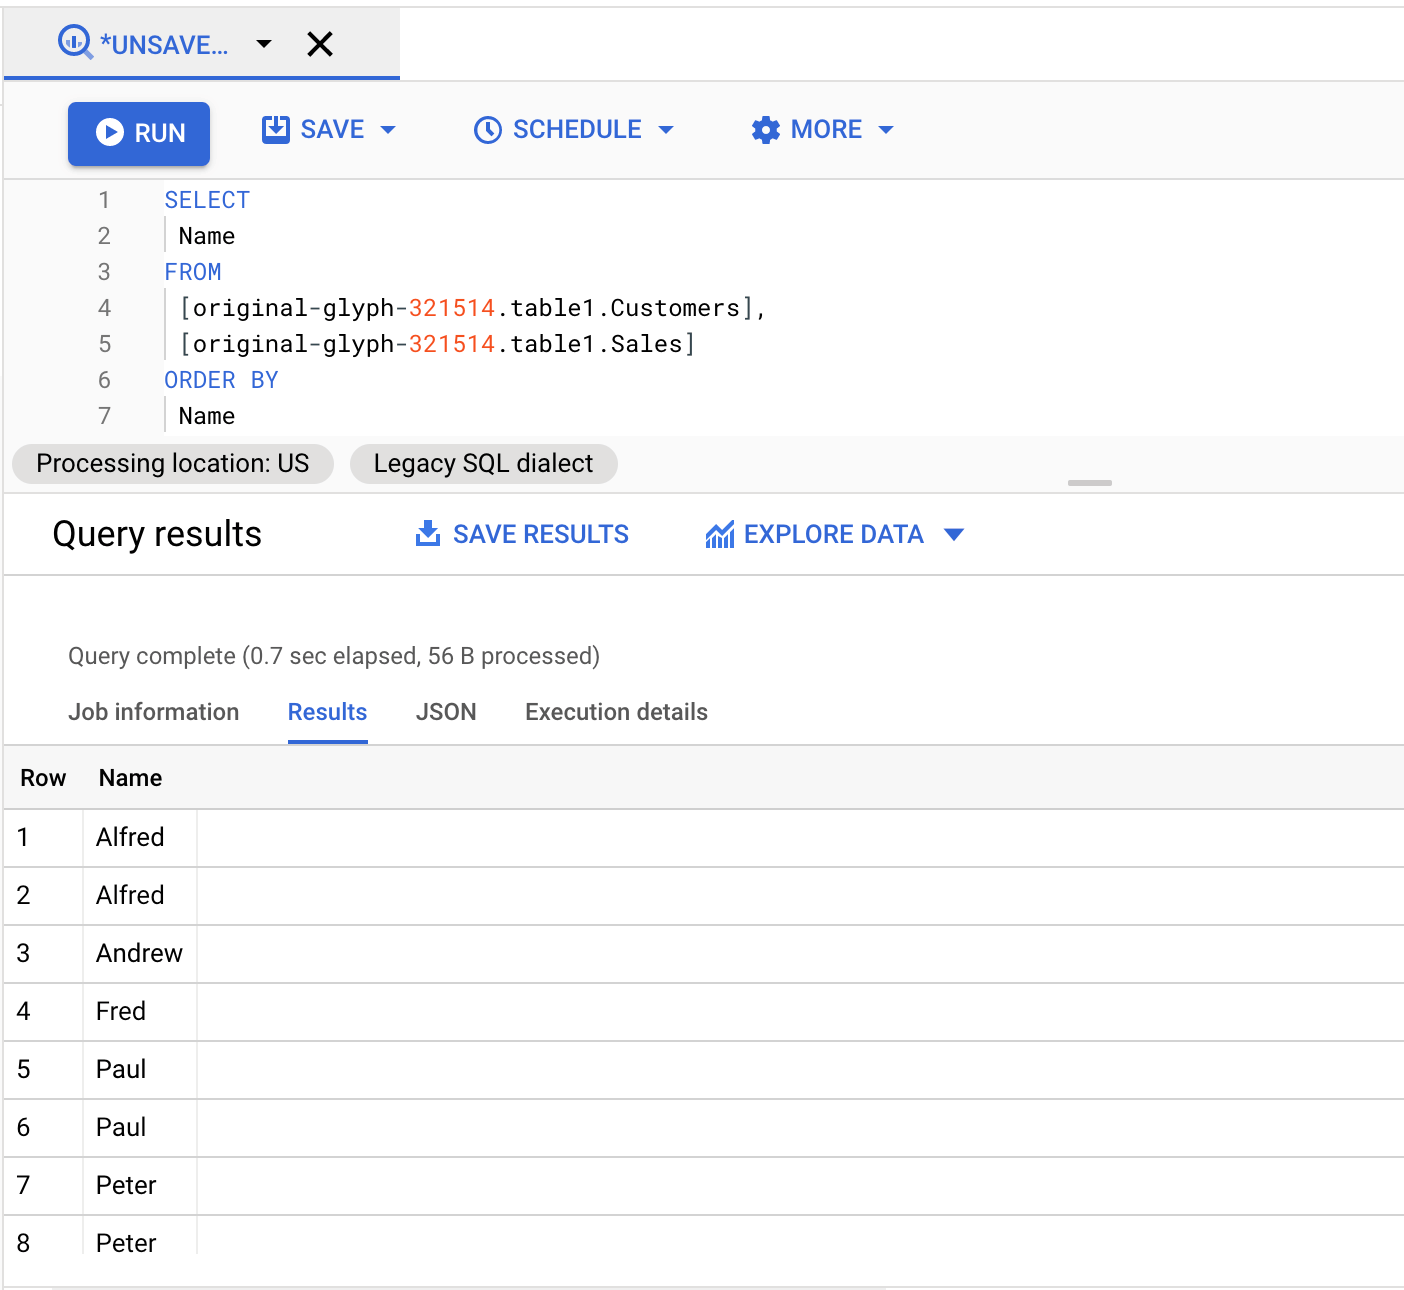Image resolution: width=1404 pixels, height=1290 pixels.
Task: Open the EXPLORE DATA dropdown
Action: pyautogui.click(x=954, y=534)
